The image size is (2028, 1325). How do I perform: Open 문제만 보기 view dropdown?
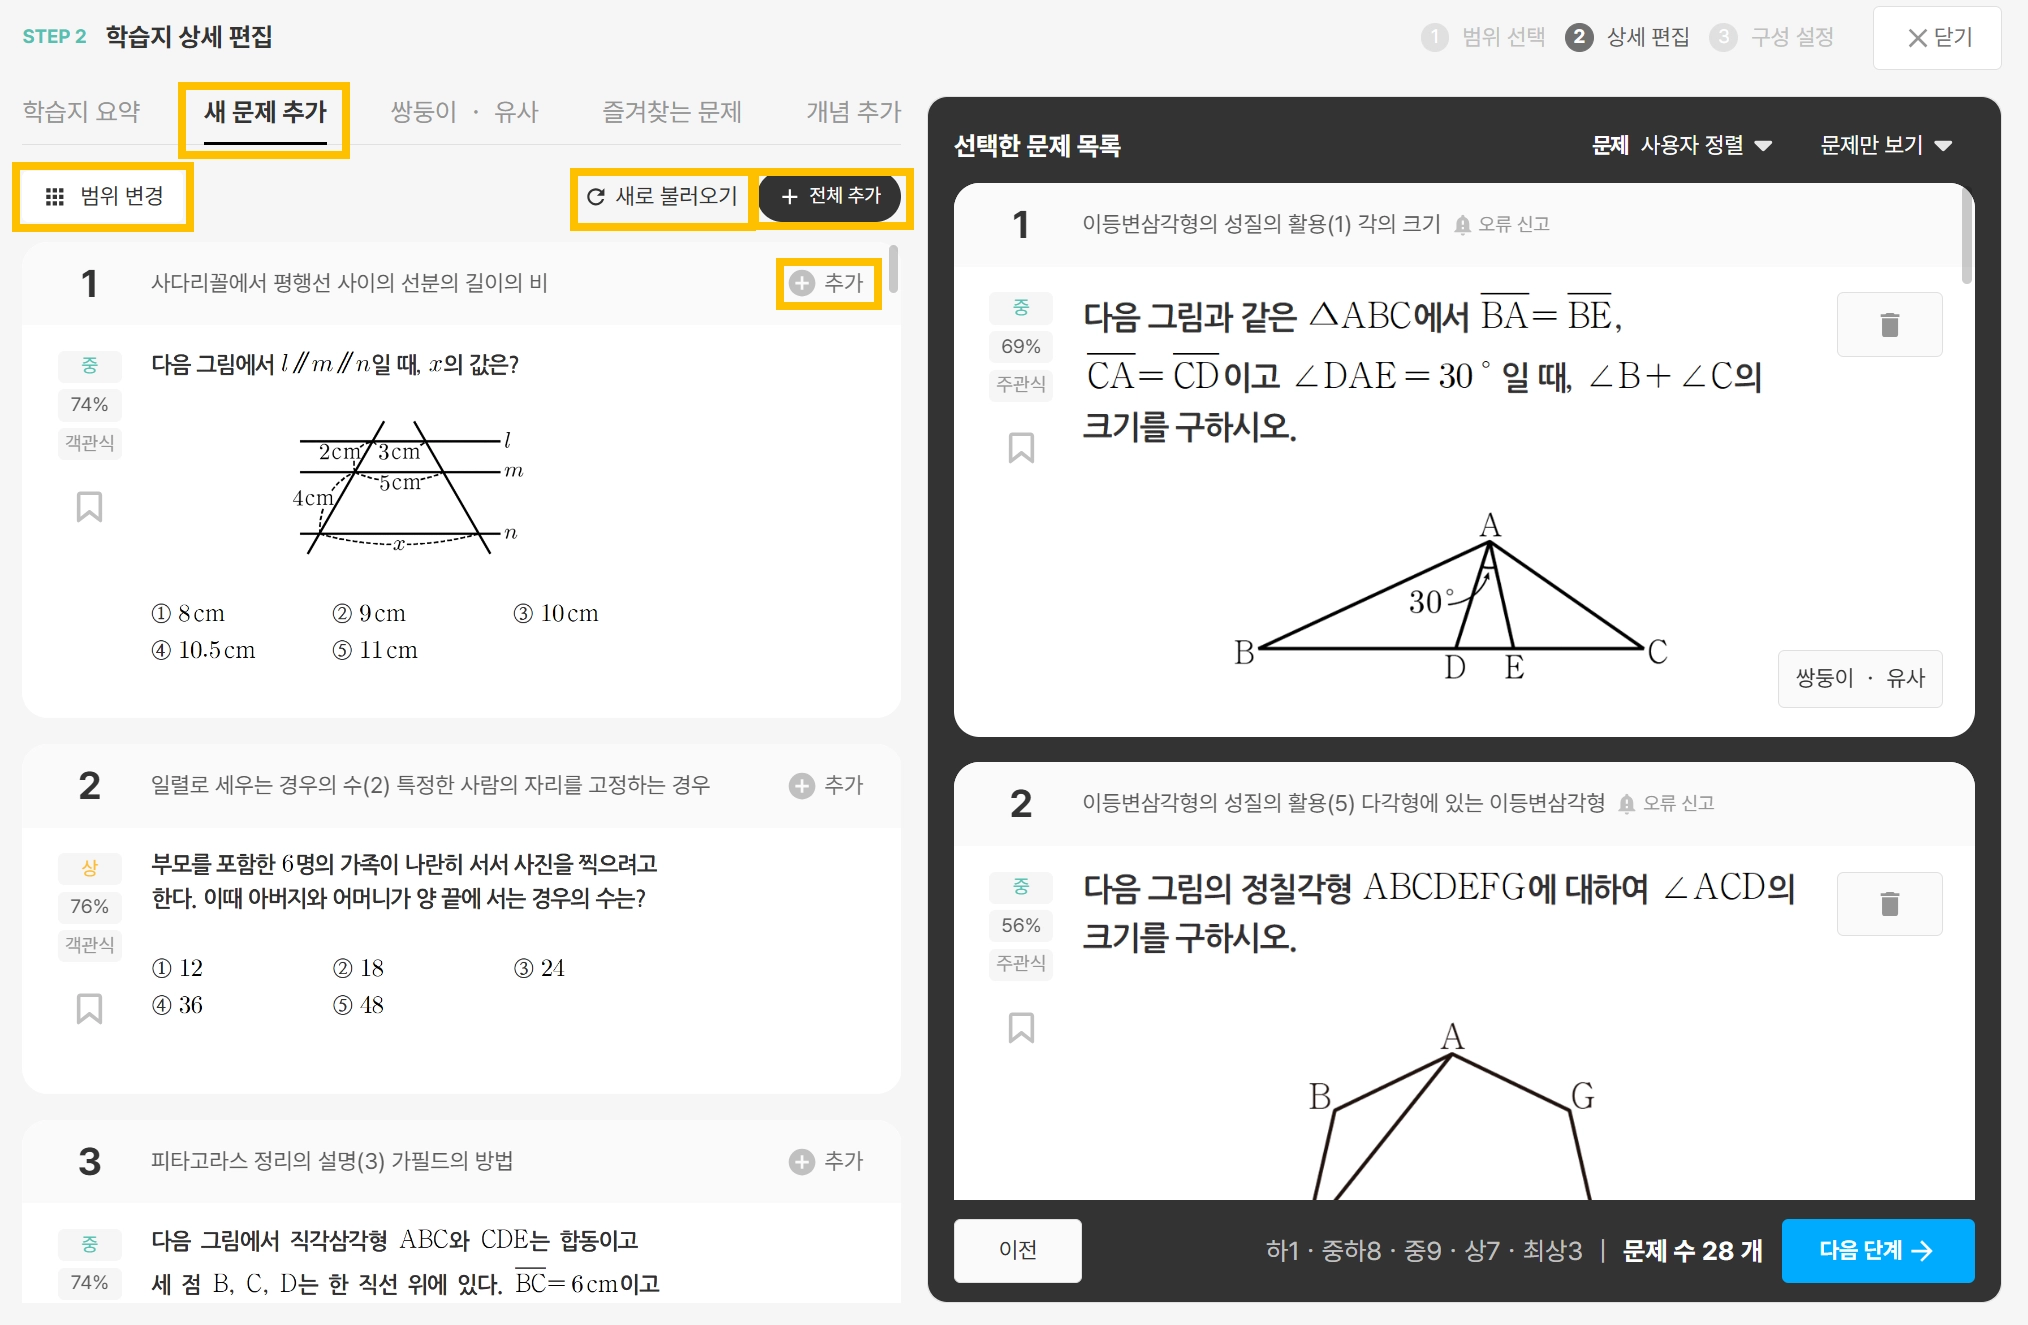[x=1885, y=146]
